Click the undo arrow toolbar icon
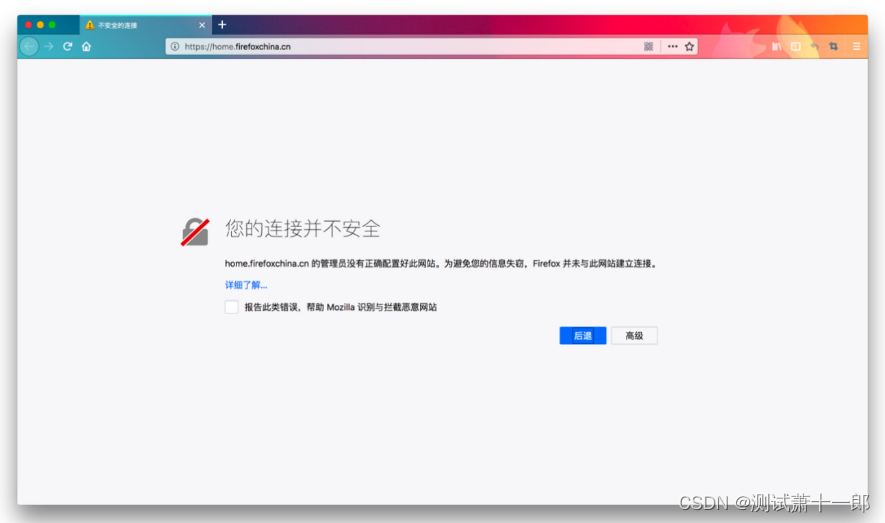The width and height of the screenshot is (885, 523). [x=814, y=46]
